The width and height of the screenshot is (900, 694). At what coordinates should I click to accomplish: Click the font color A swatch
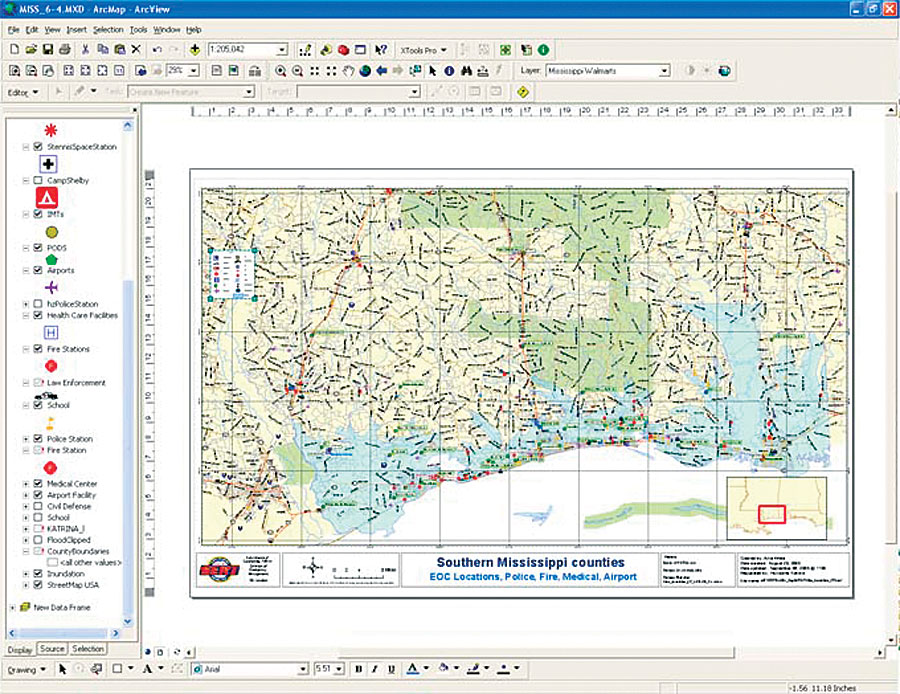413,669
